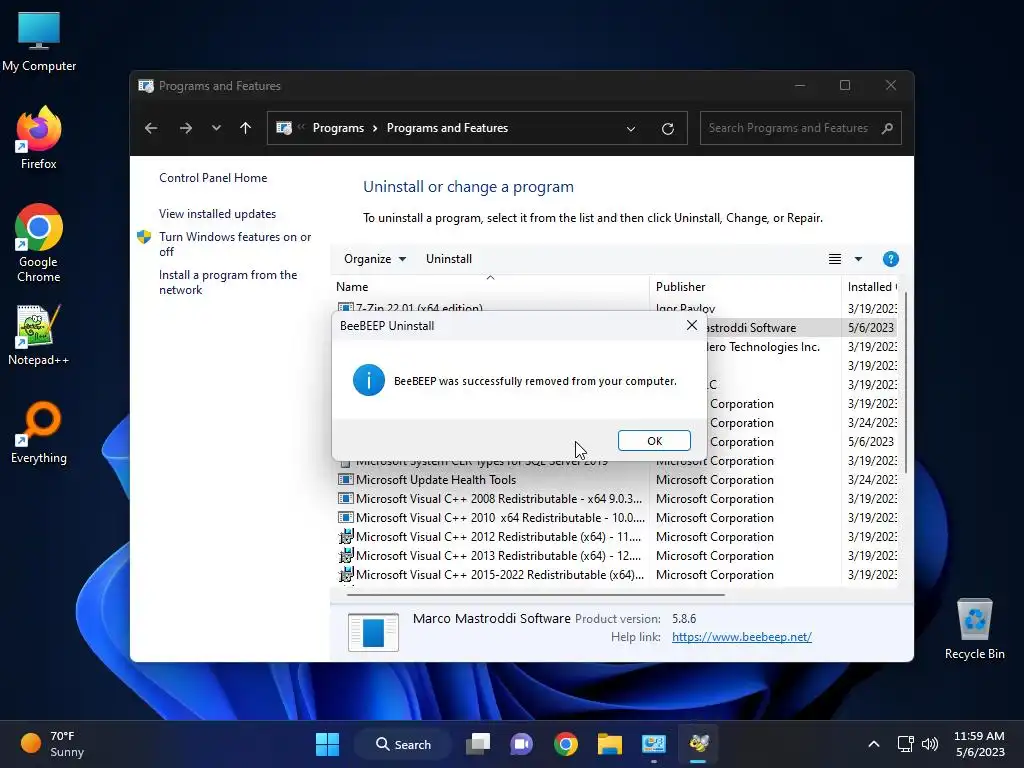Image resolution: width=1024 pixels, height=768 pixels.
Task: Open the Recycle Bin on the desktop
Action: click(974, 629)
